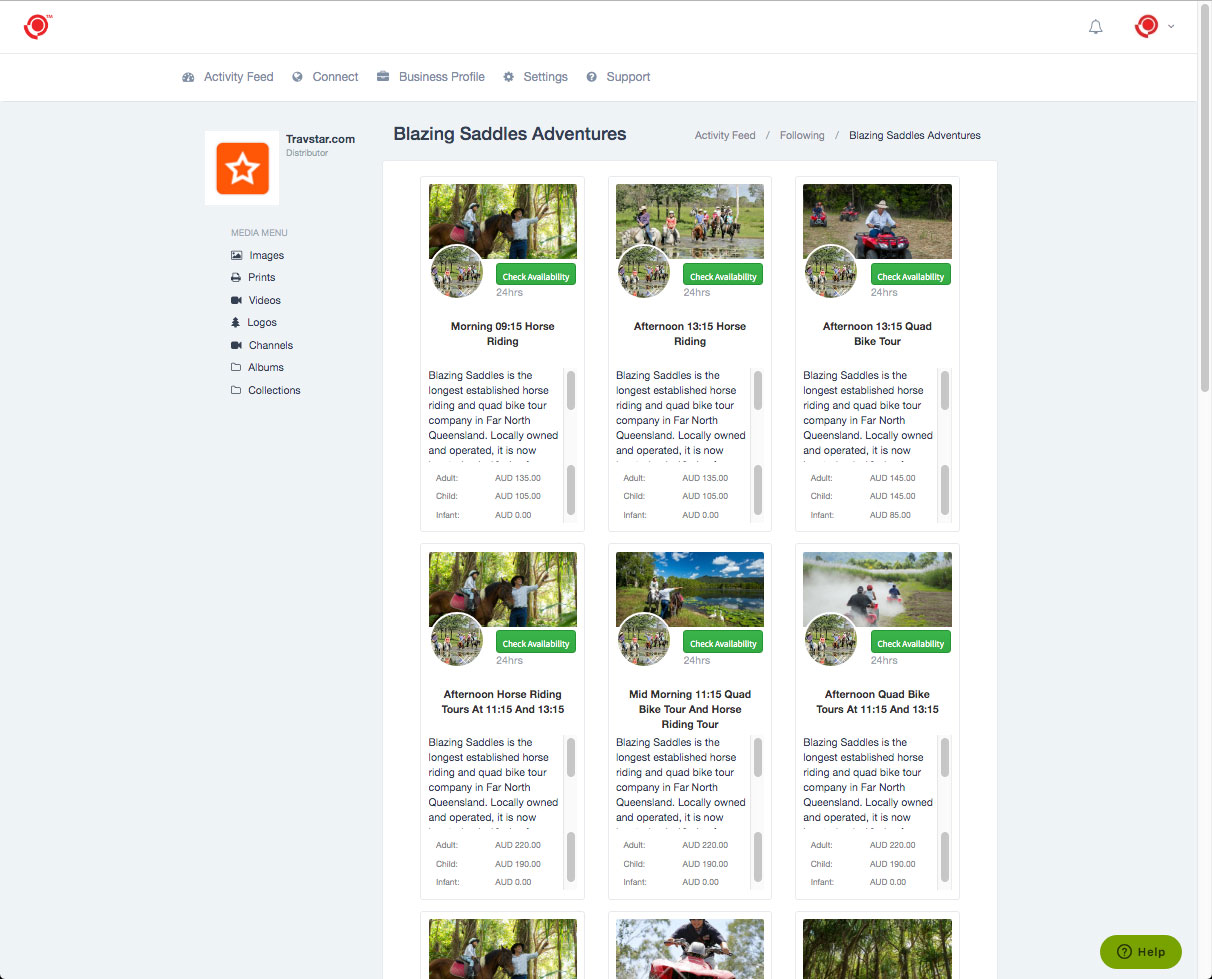This screenshot has height=979, width=1212.
Task: Click the Albums folder icon
Action: 237,368
